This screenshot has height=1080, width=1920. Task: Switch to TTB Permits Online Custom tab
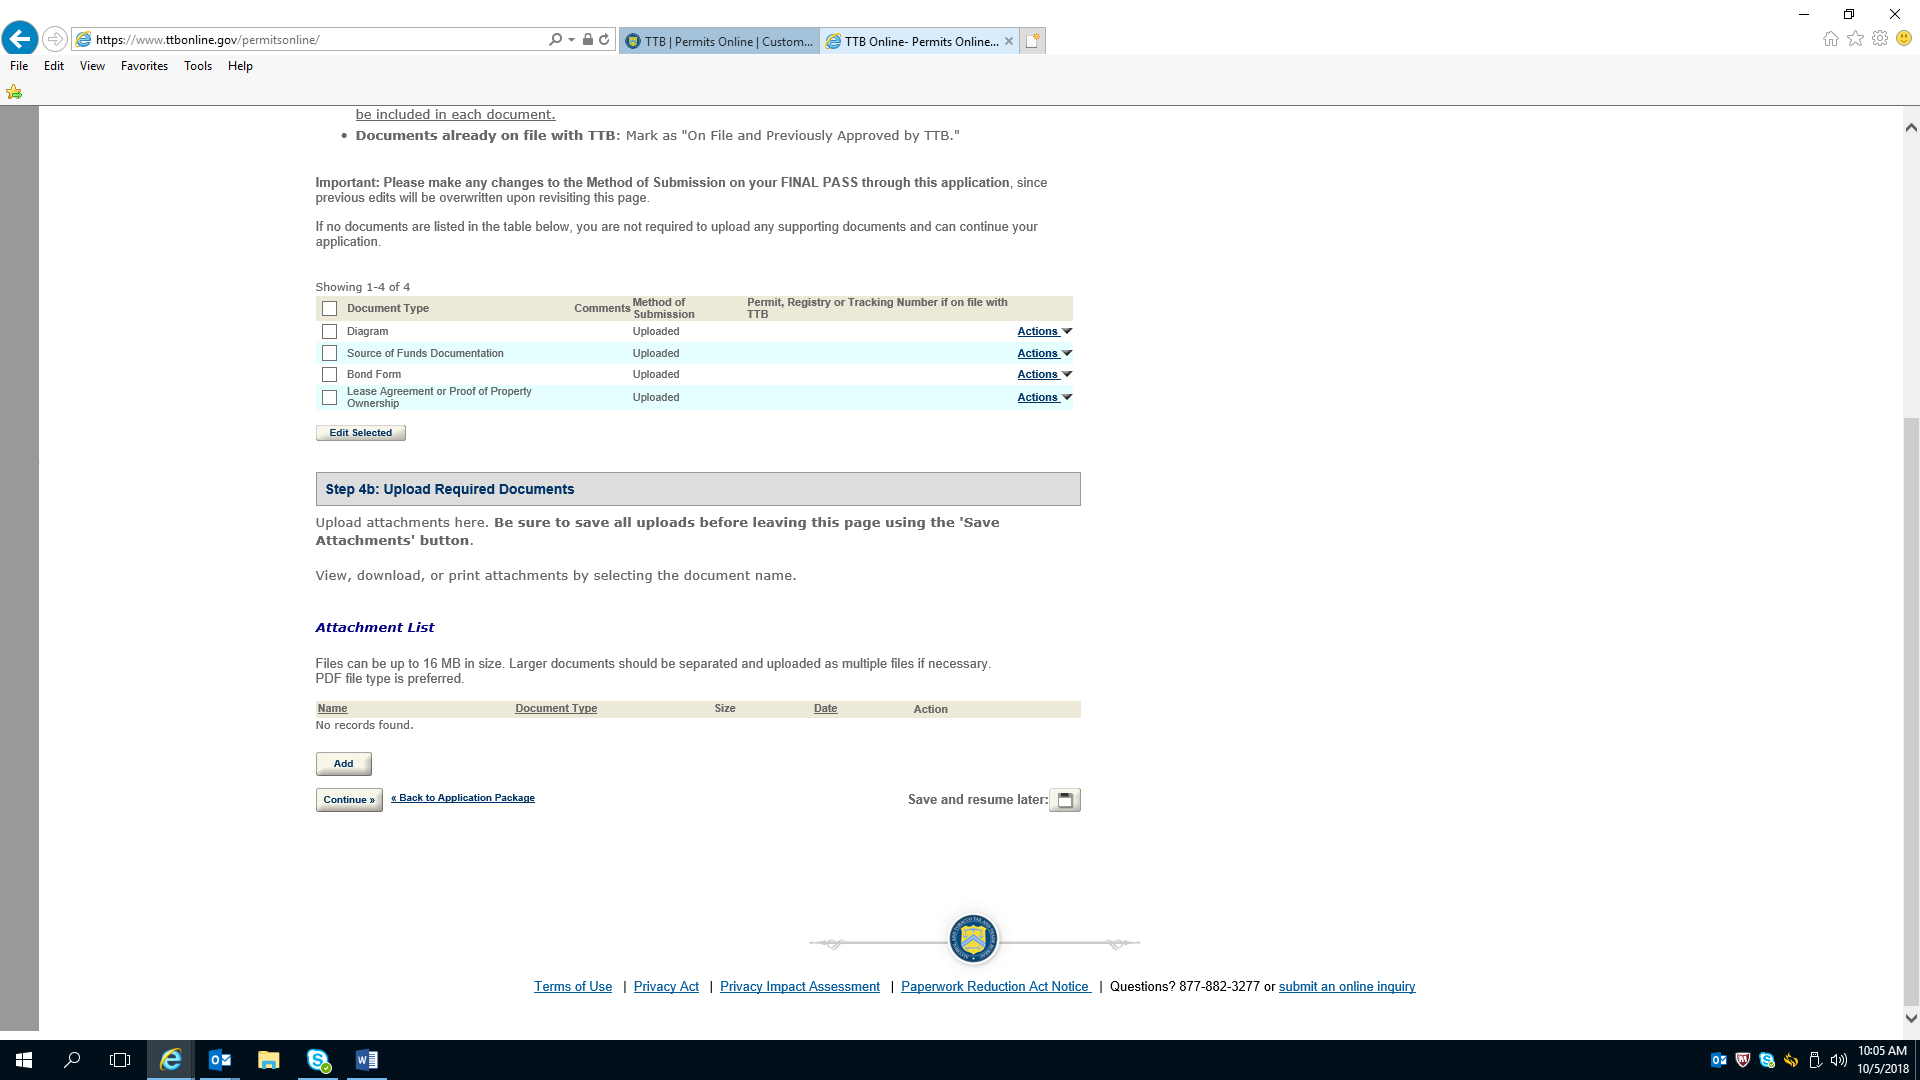[719, 41]
